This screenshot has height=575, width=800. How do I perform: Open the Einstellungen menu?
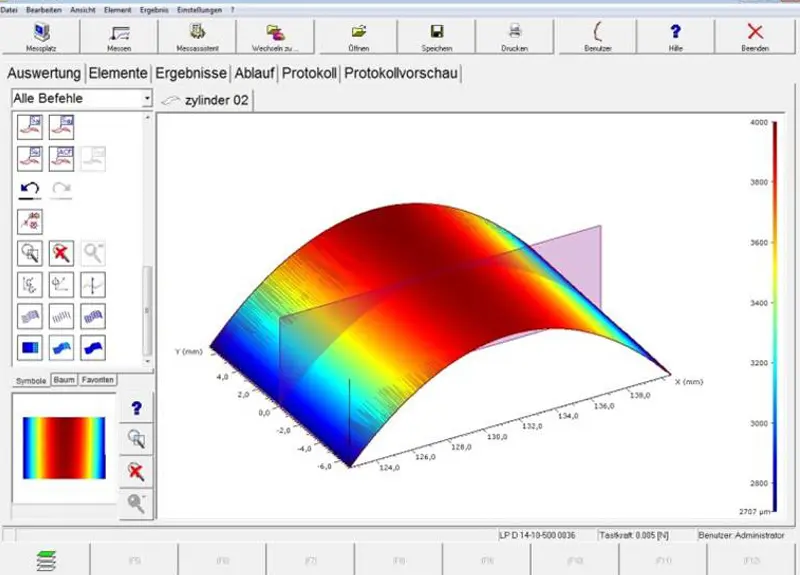(198, 9)
